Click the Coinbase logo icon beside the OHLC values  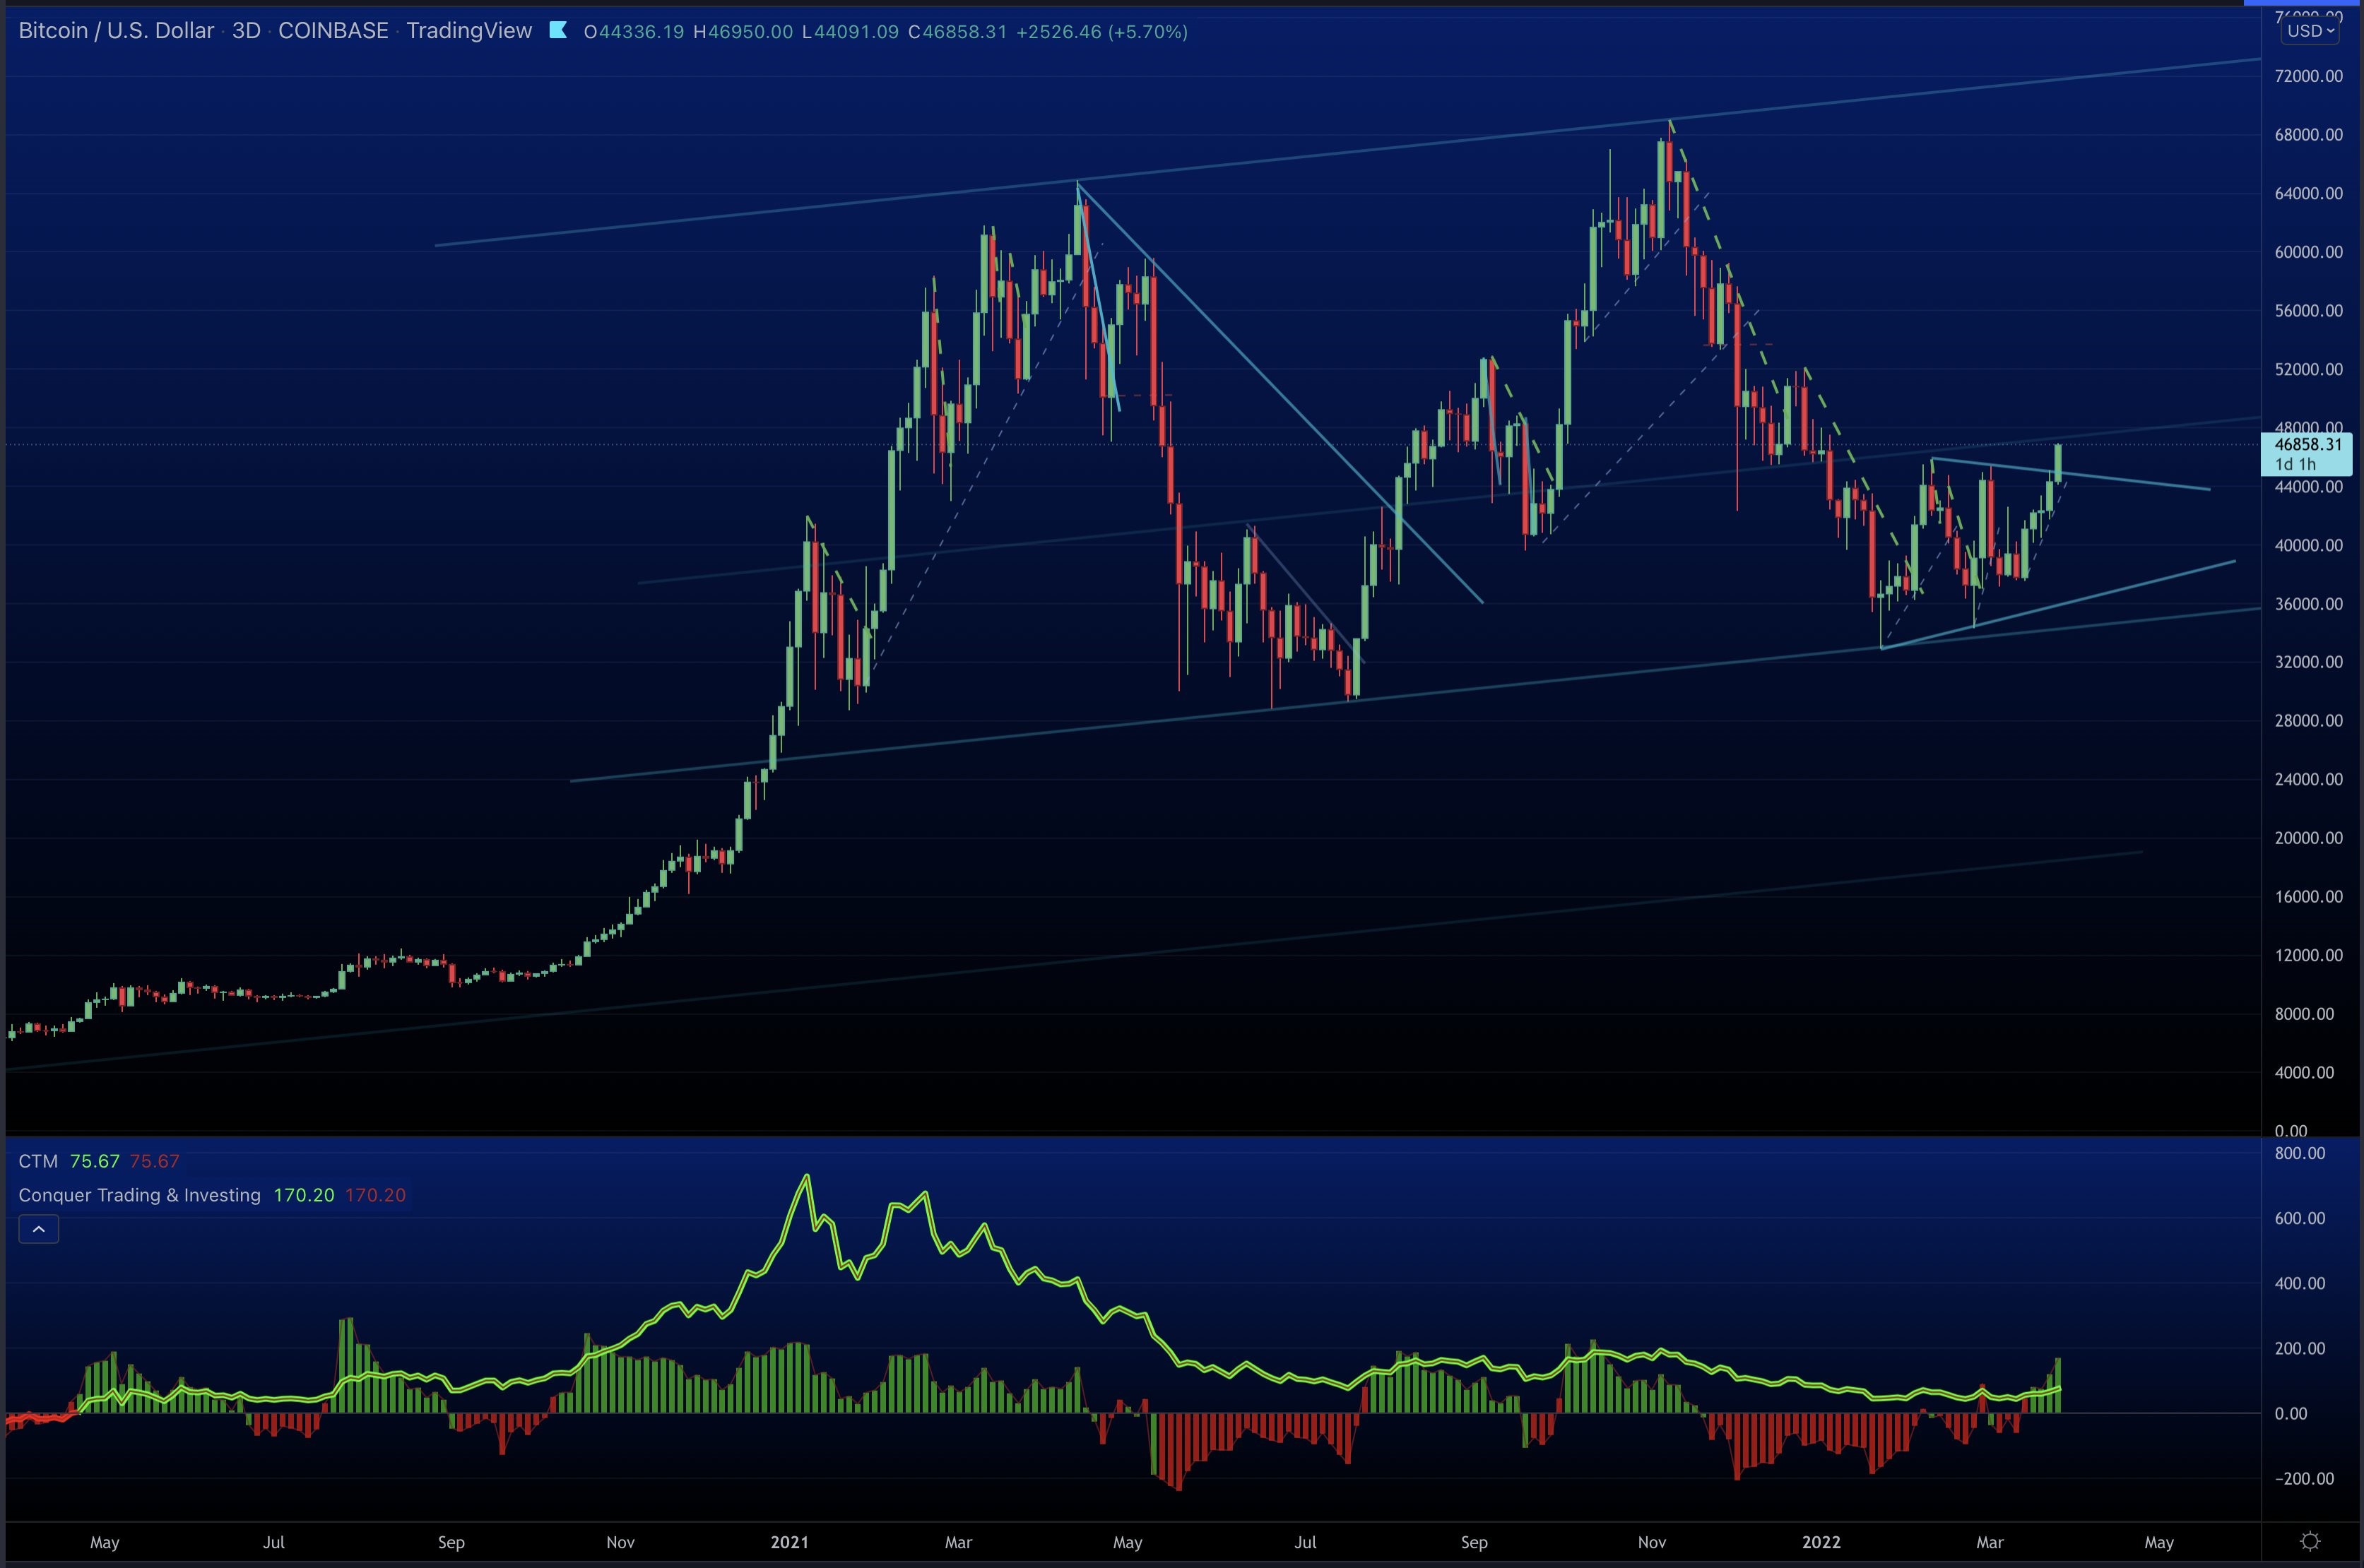coord(557,32)
